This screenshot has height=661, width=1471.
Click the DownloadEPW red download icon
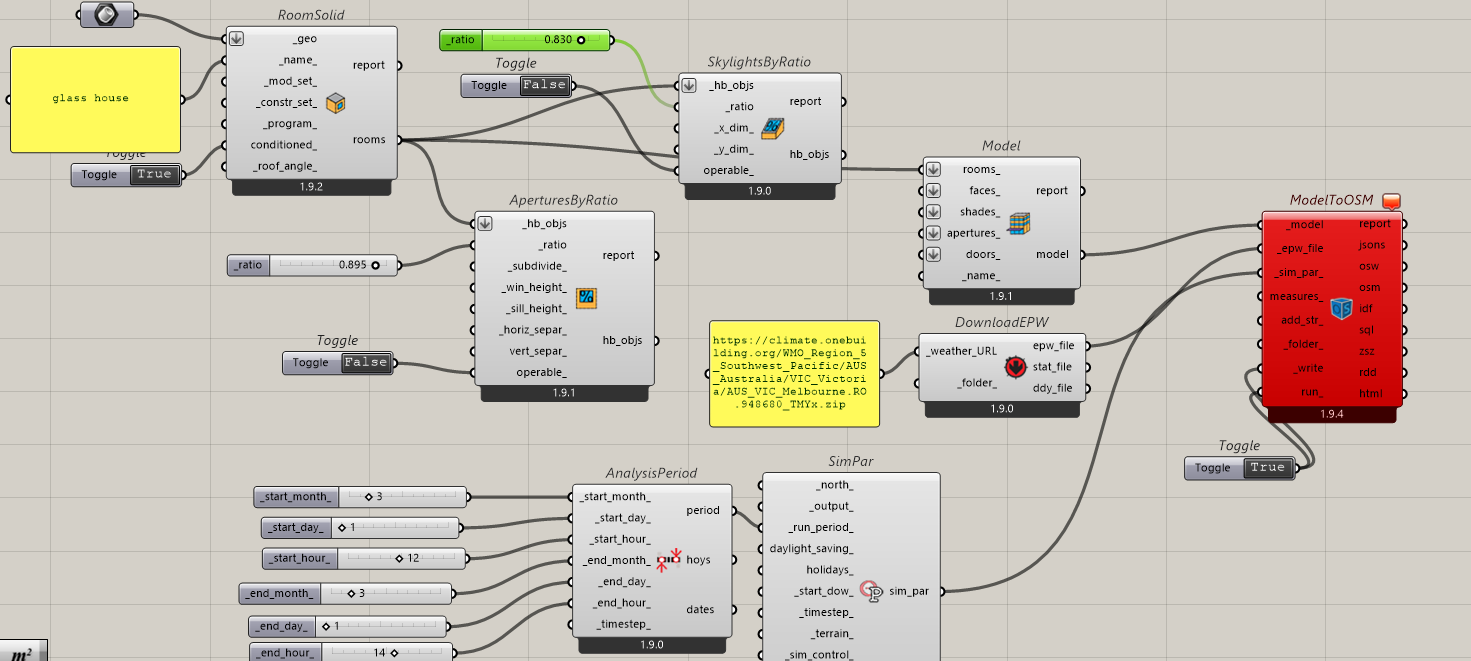coord(1016,367)
